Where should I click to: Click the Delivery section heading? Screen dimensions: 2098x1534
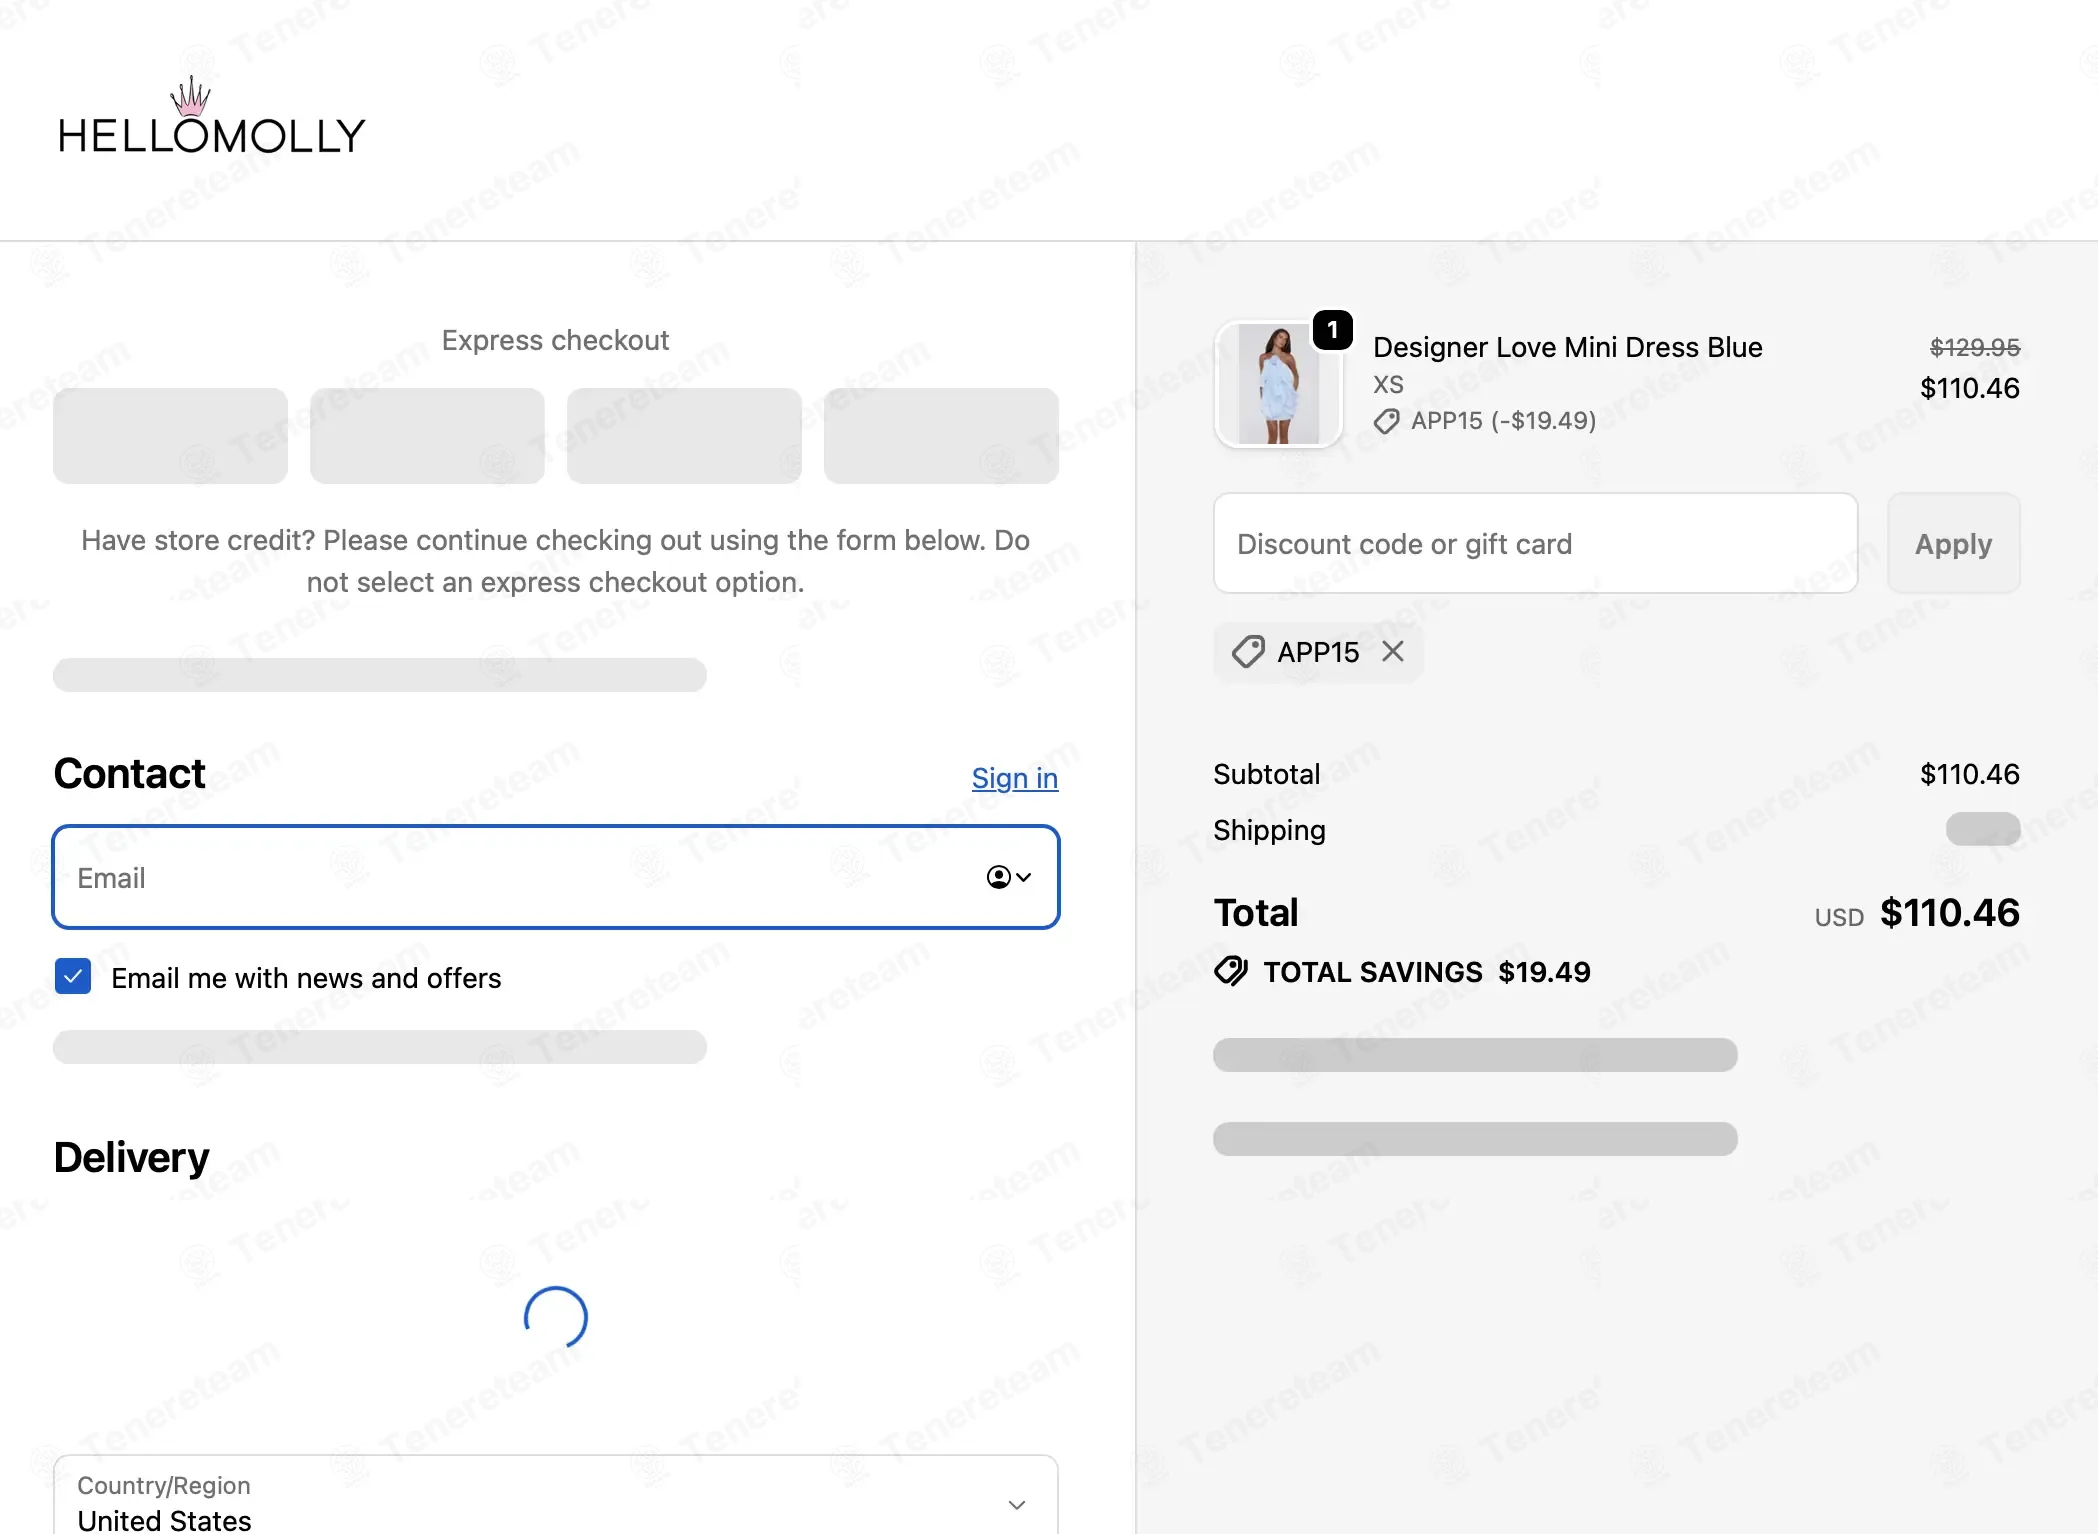coord(131,1158)
